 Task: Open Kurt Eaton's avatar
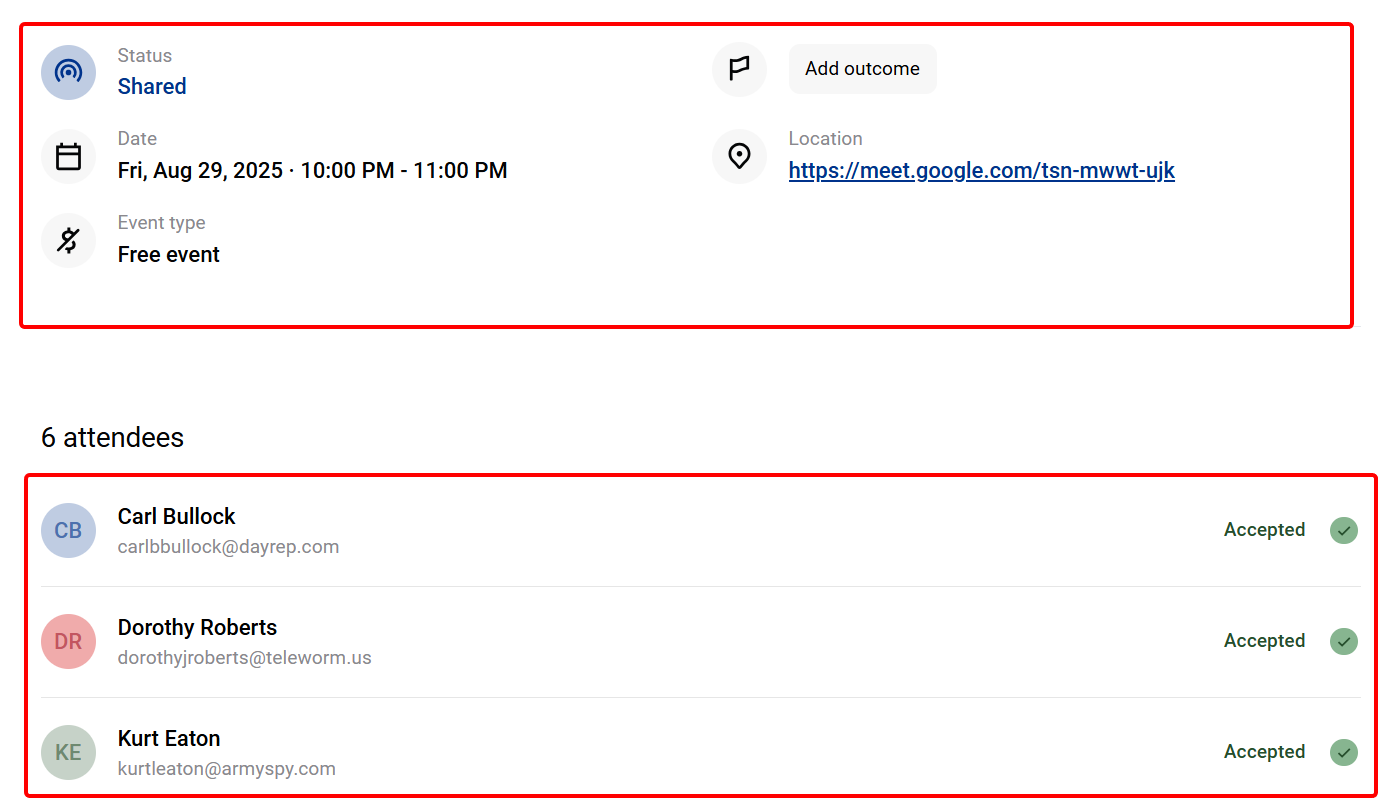[x=68, y=752]
